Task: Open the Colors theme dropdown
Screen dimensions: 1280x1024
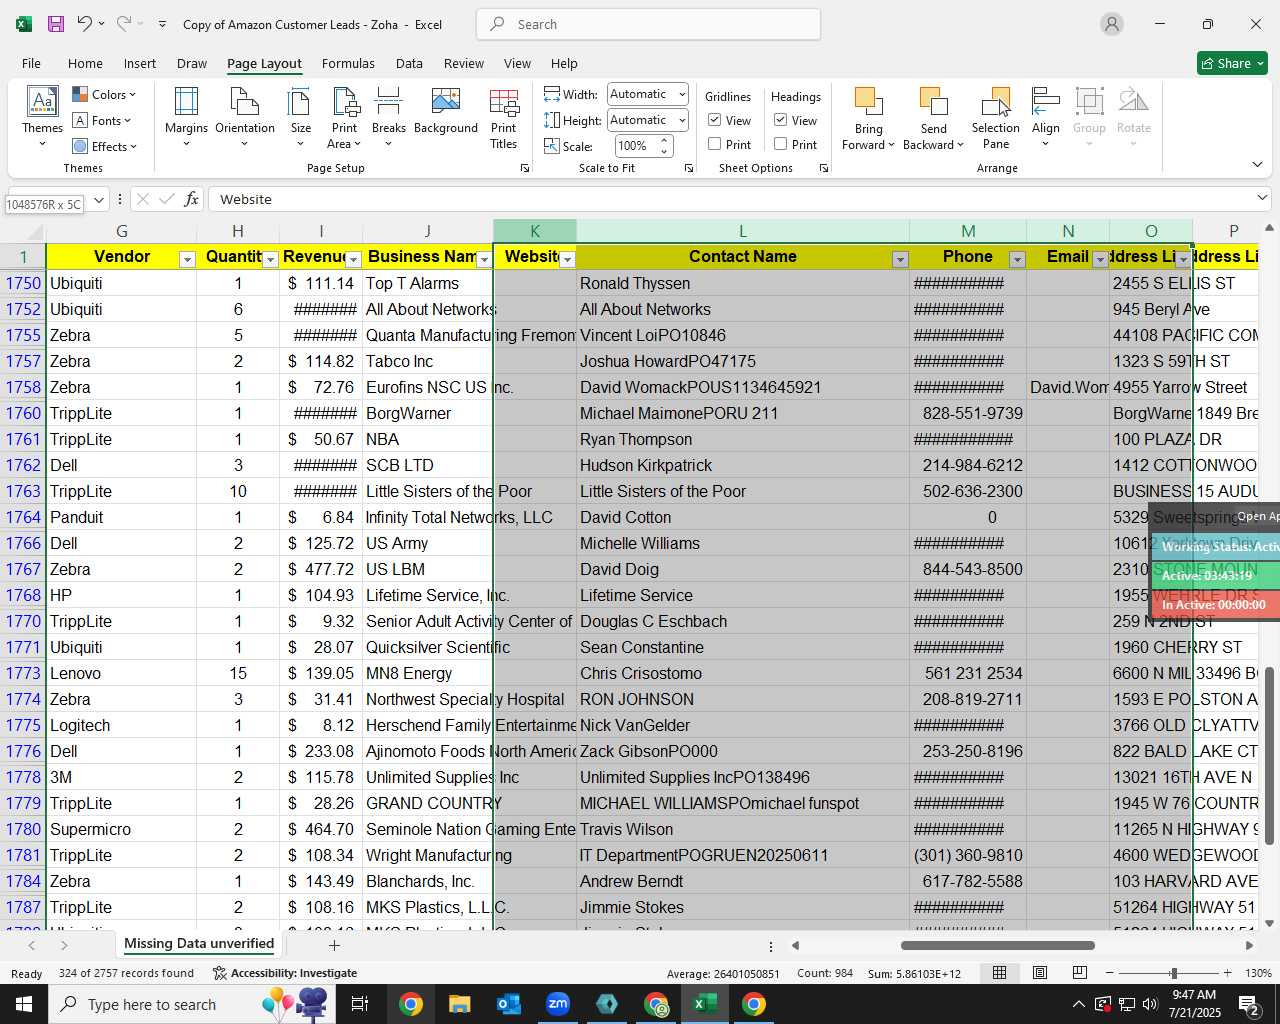Action: [104, 95]
